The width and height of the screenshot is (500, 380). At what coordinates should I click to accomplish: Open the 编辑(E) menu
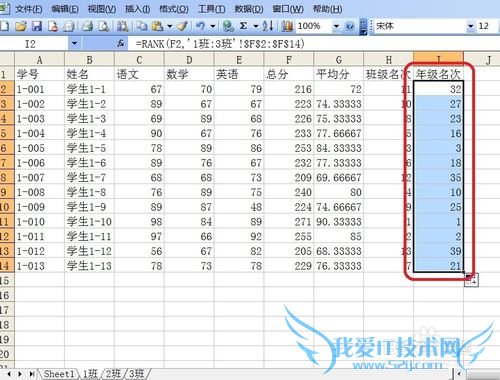65,9
